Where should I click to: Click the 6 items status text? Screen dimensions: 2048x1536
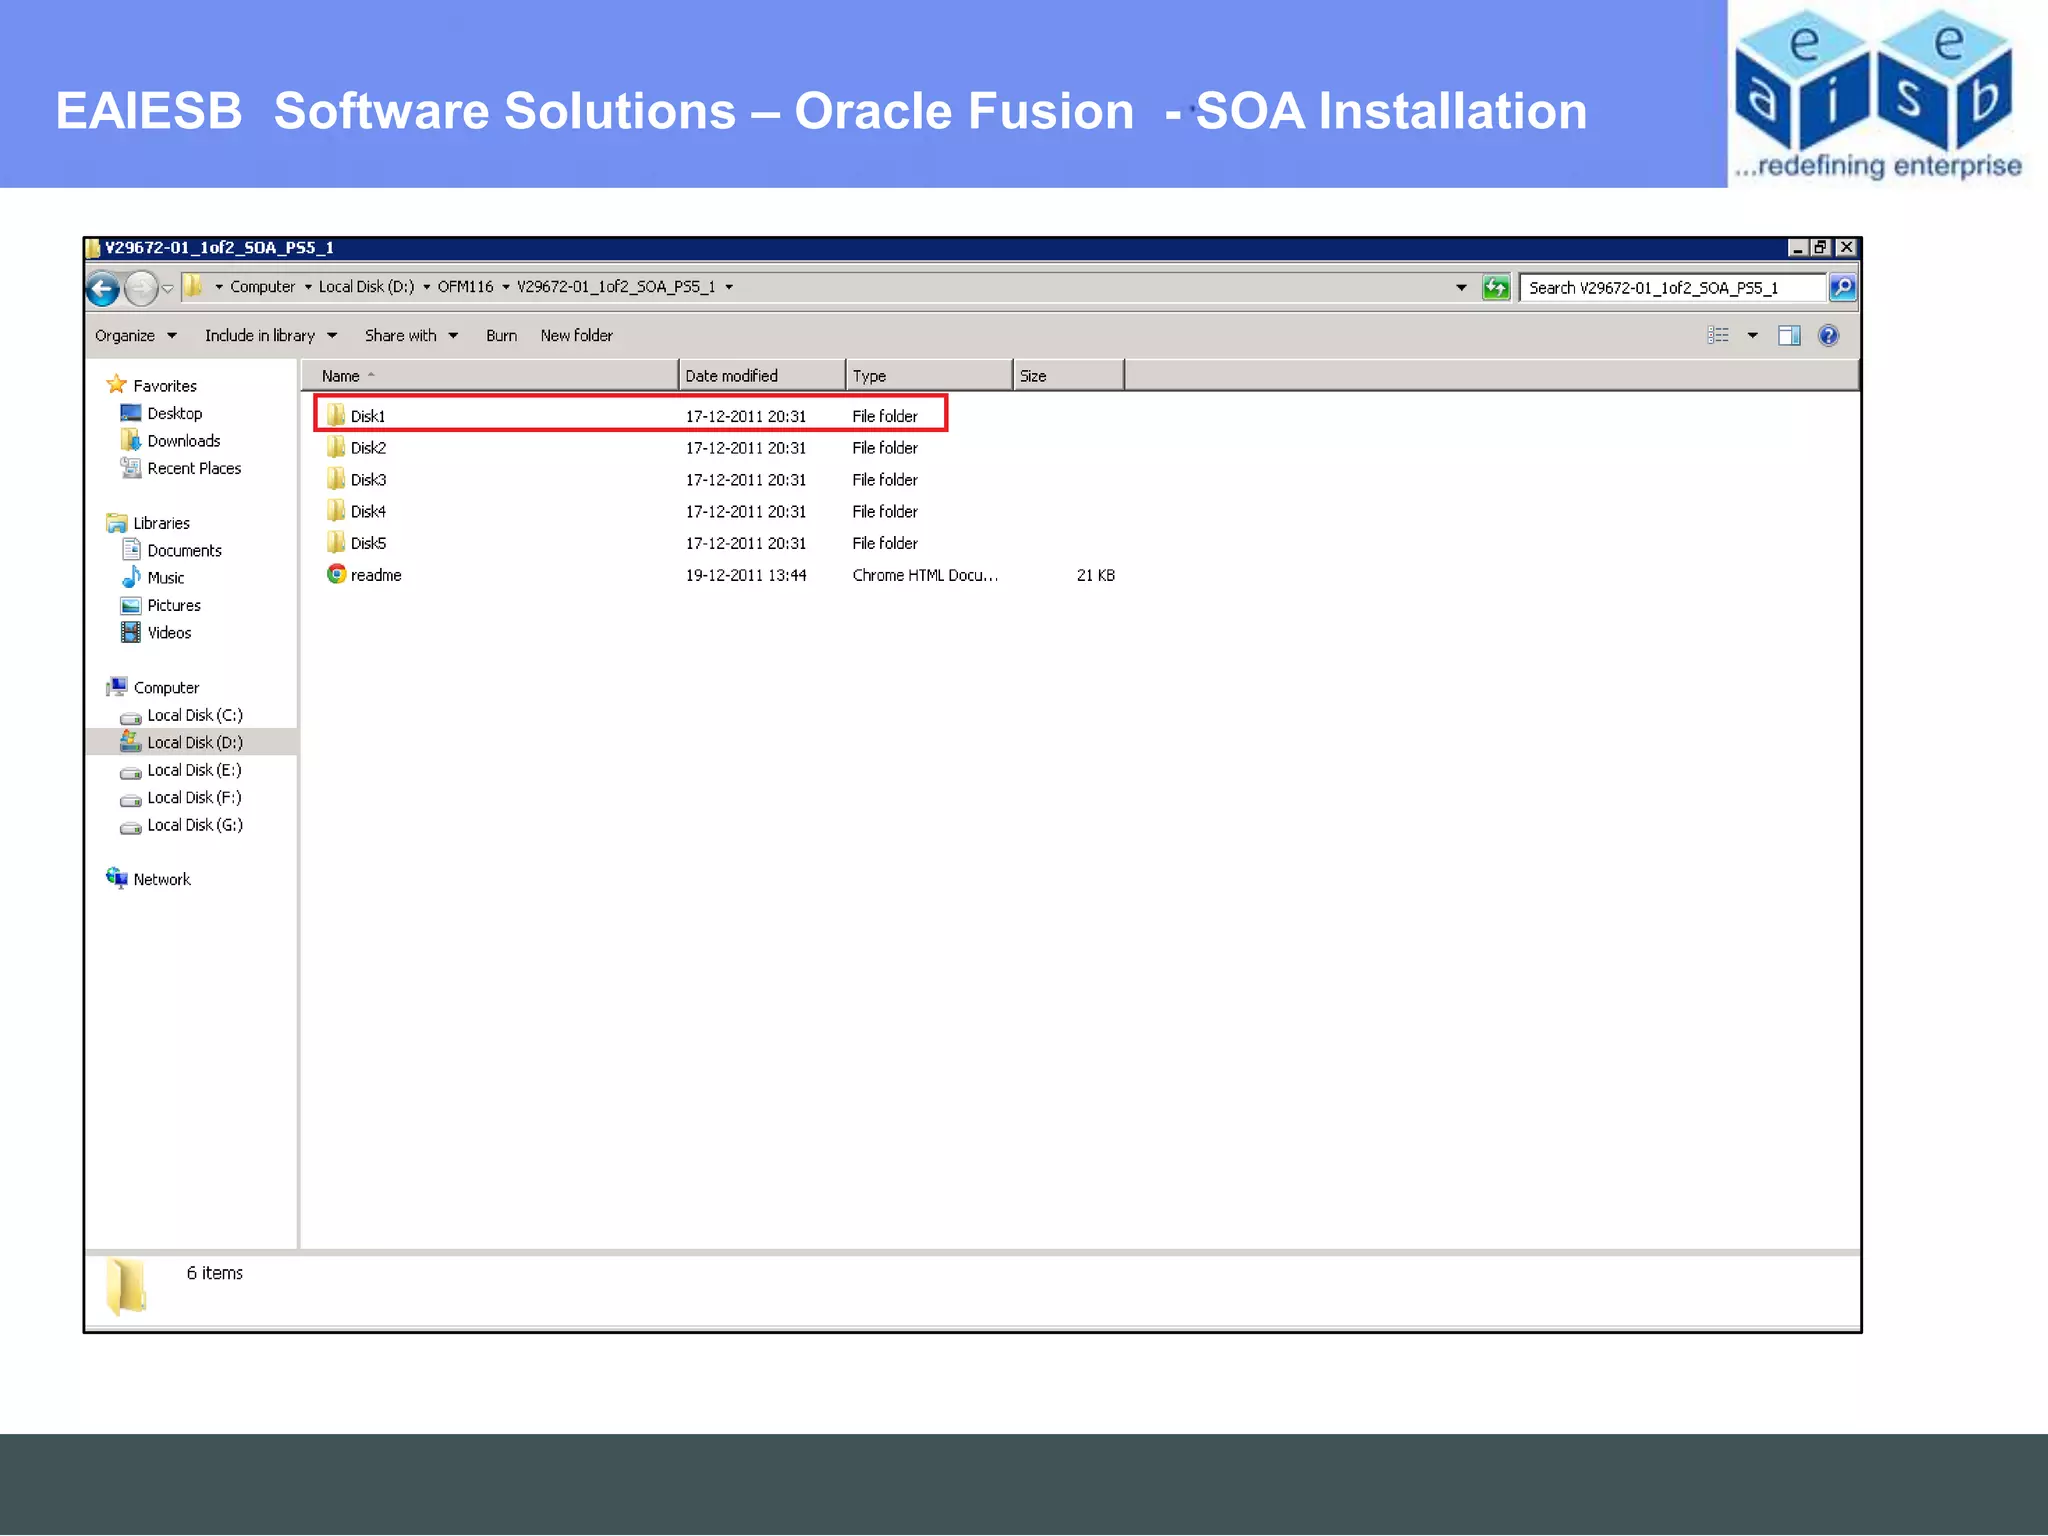tap(214, 1274)
